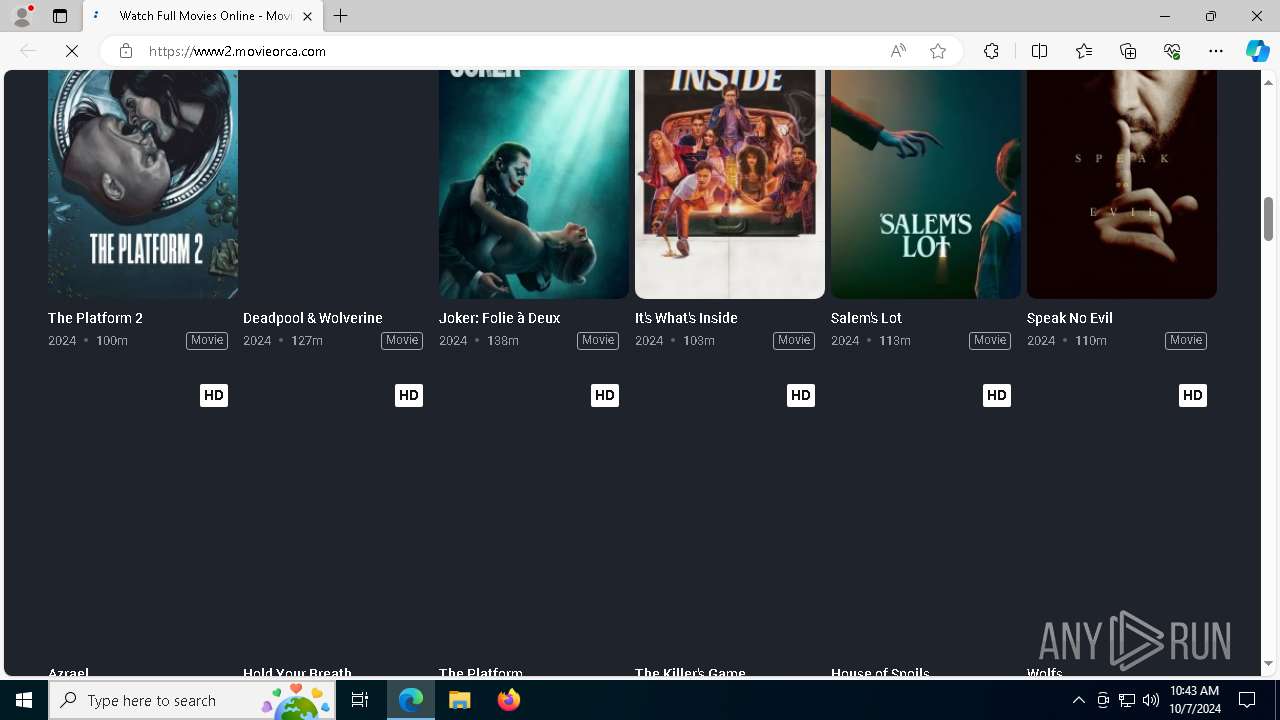This screenshot has height=720, width=1280.
Task: Click the HD badge above The Platform
Action: coord(605,396)
